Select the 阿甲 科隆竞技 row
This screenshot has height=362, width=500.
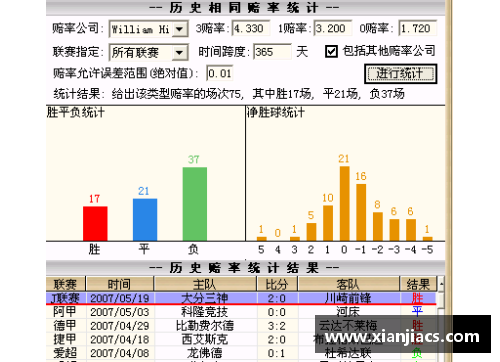tap(241, 312)
